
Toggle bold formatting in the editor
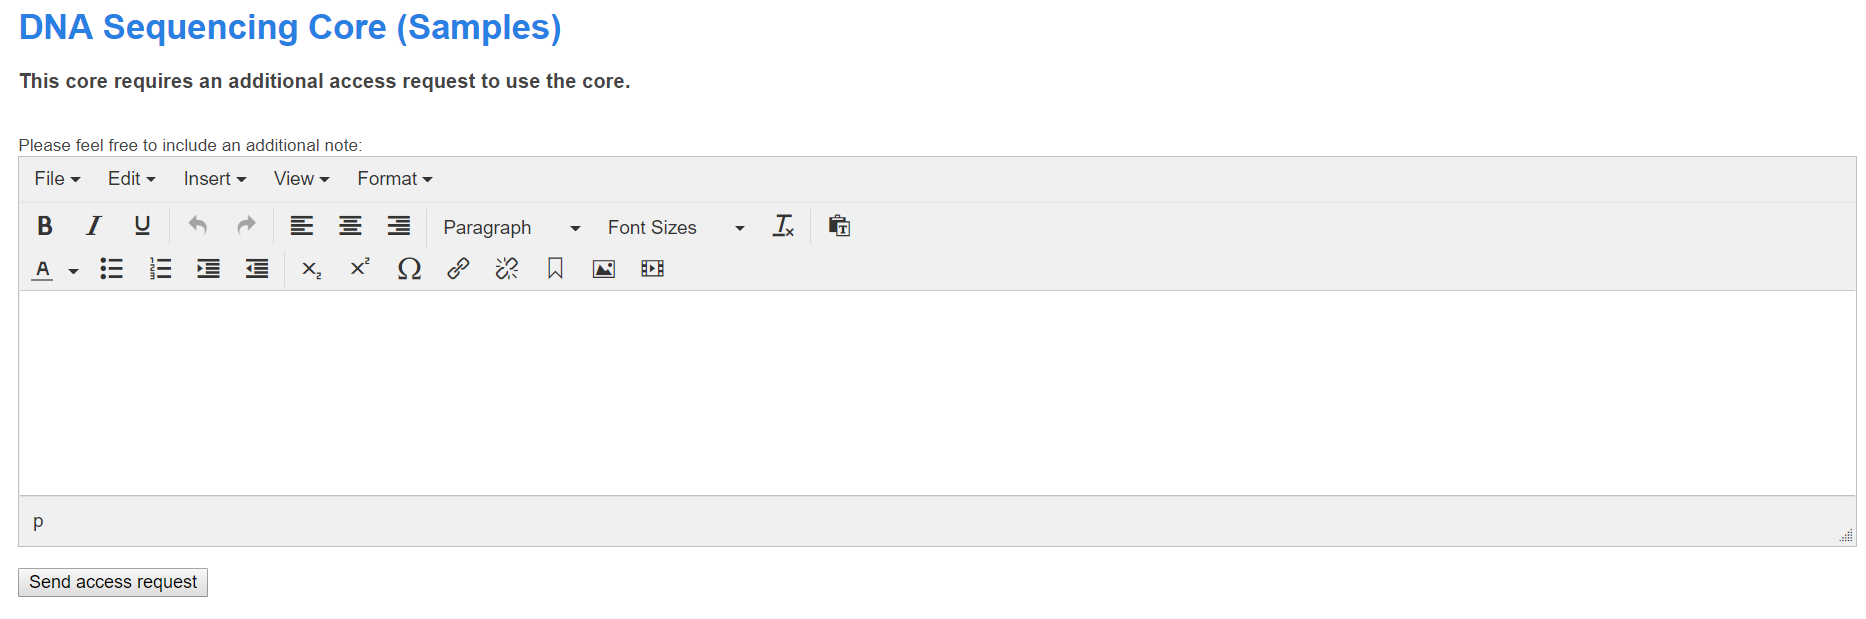click(45, 226)
